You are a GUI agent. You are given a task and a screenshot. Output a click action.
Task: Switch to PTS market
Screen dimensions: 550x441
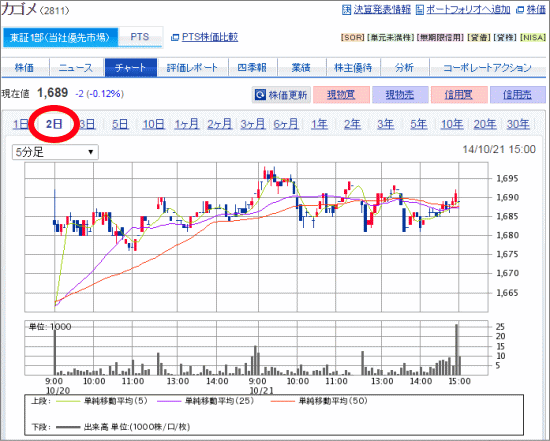(x=140, y=37)
